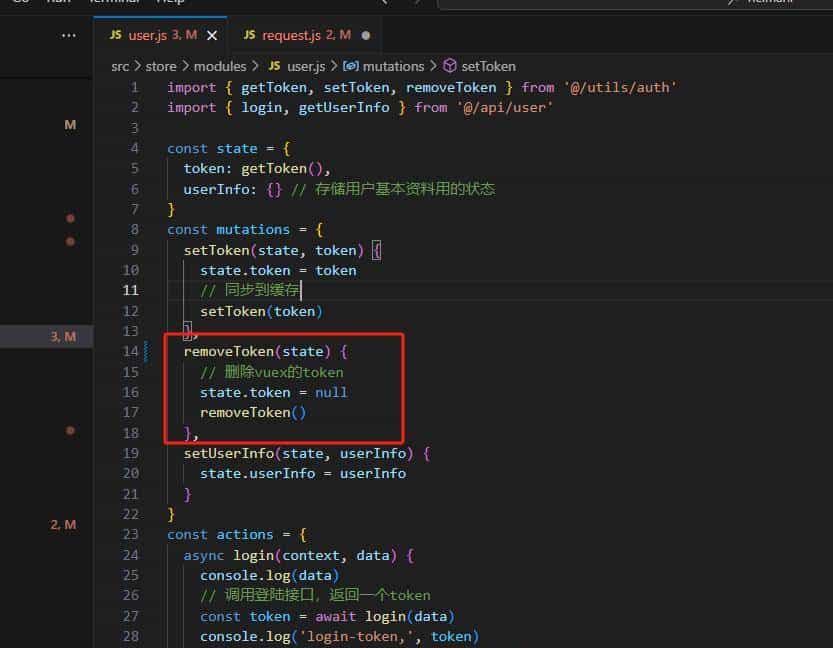Toggle the orange breakpoint dot beside setToken mutation
Viewport: 833px width, 648px height.
[x=70, y=241]
